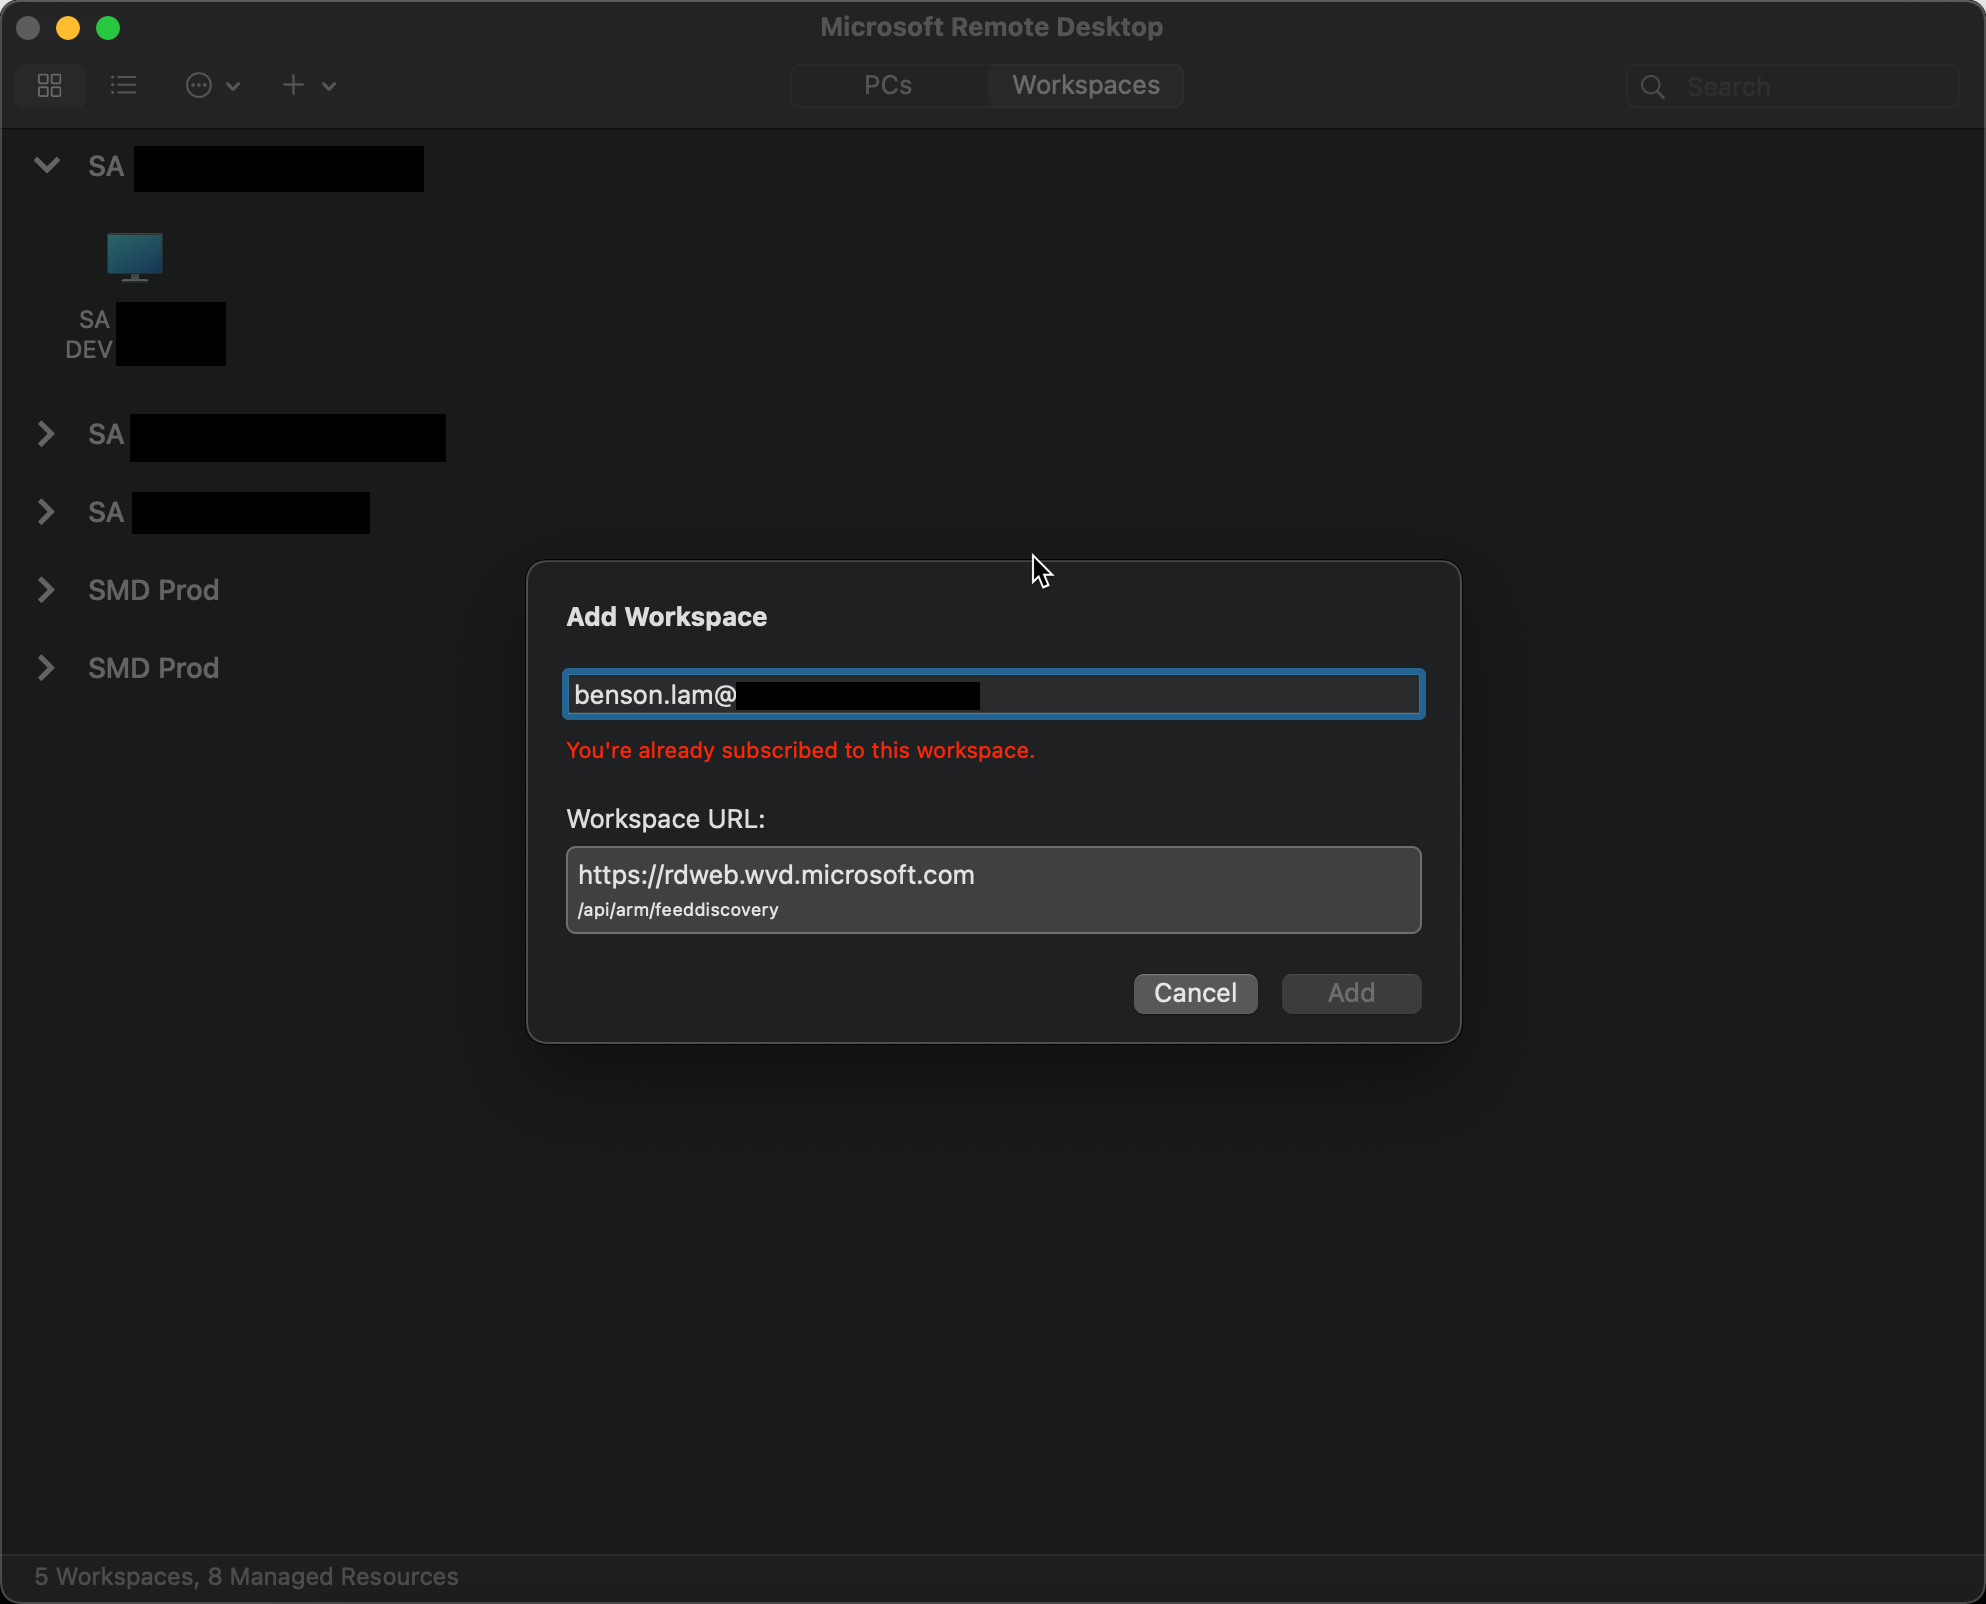Click the 'Workspace URL:' label
Screen dimensions: 1986x1604
coord(666,819)
